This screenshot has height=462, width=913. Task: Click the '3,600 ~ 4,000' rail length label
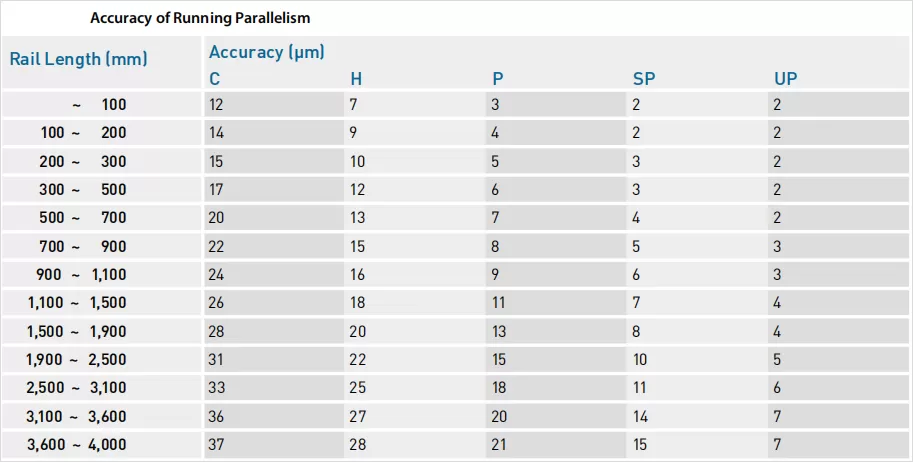click(x=77, y=444)
